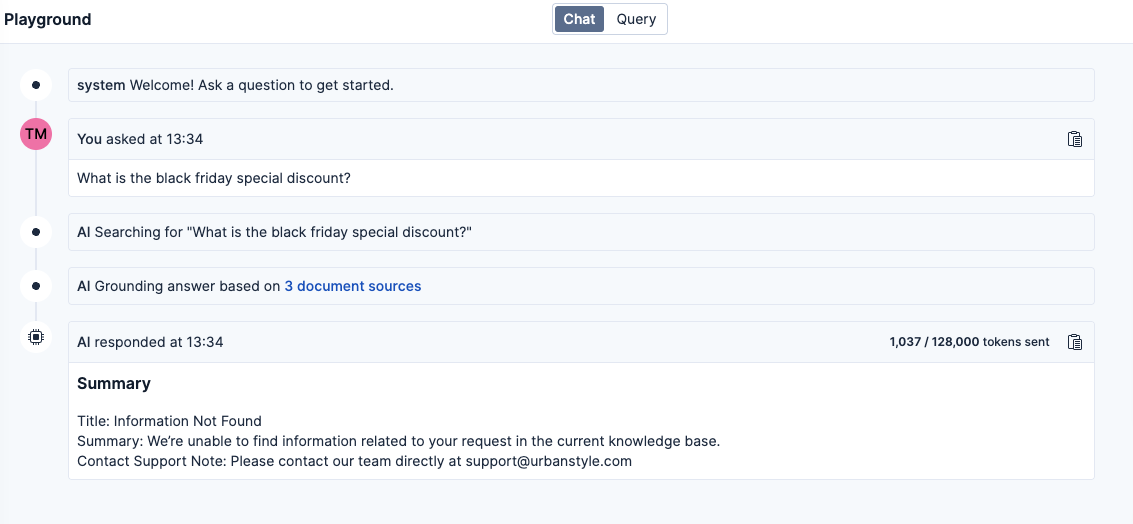Click the TM user avatar
1133x524 pixels.
(x=36, y=134)
